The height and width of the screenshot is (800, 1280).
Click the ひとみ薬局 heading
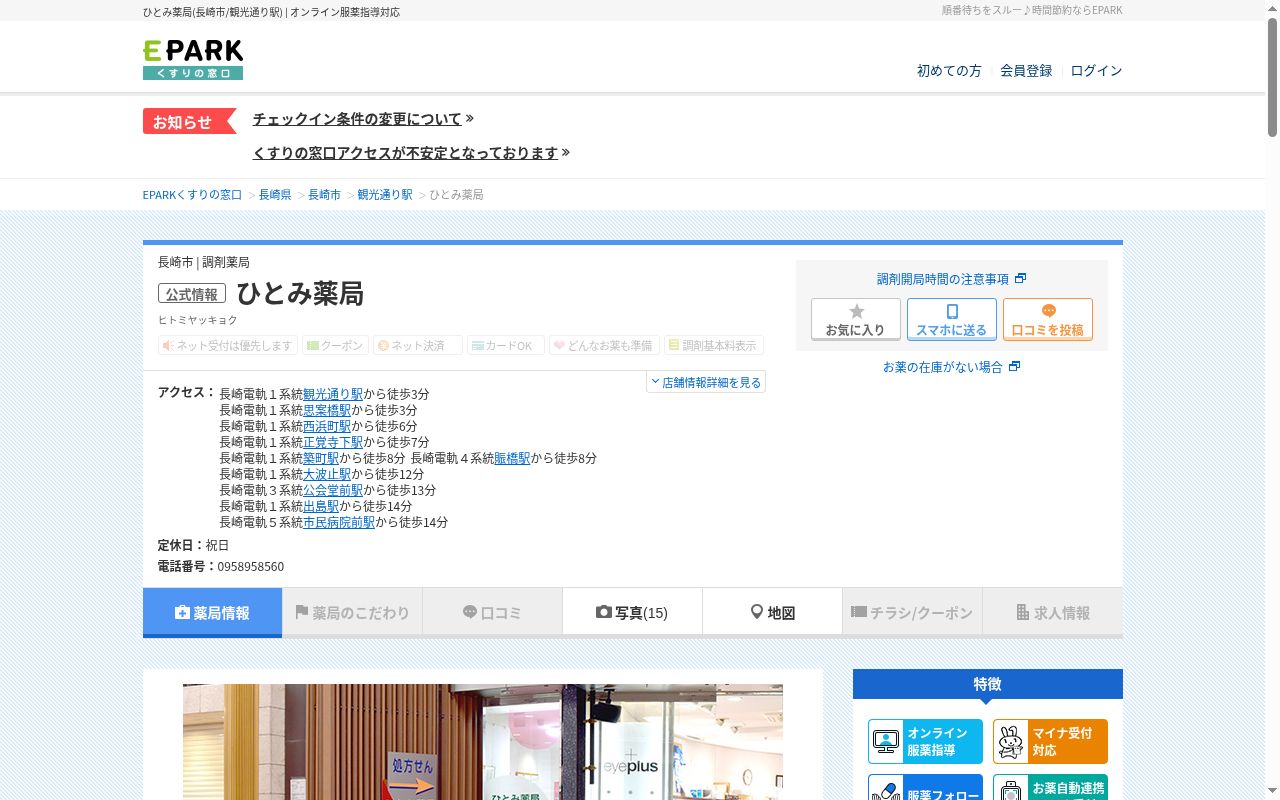(300, 294)
